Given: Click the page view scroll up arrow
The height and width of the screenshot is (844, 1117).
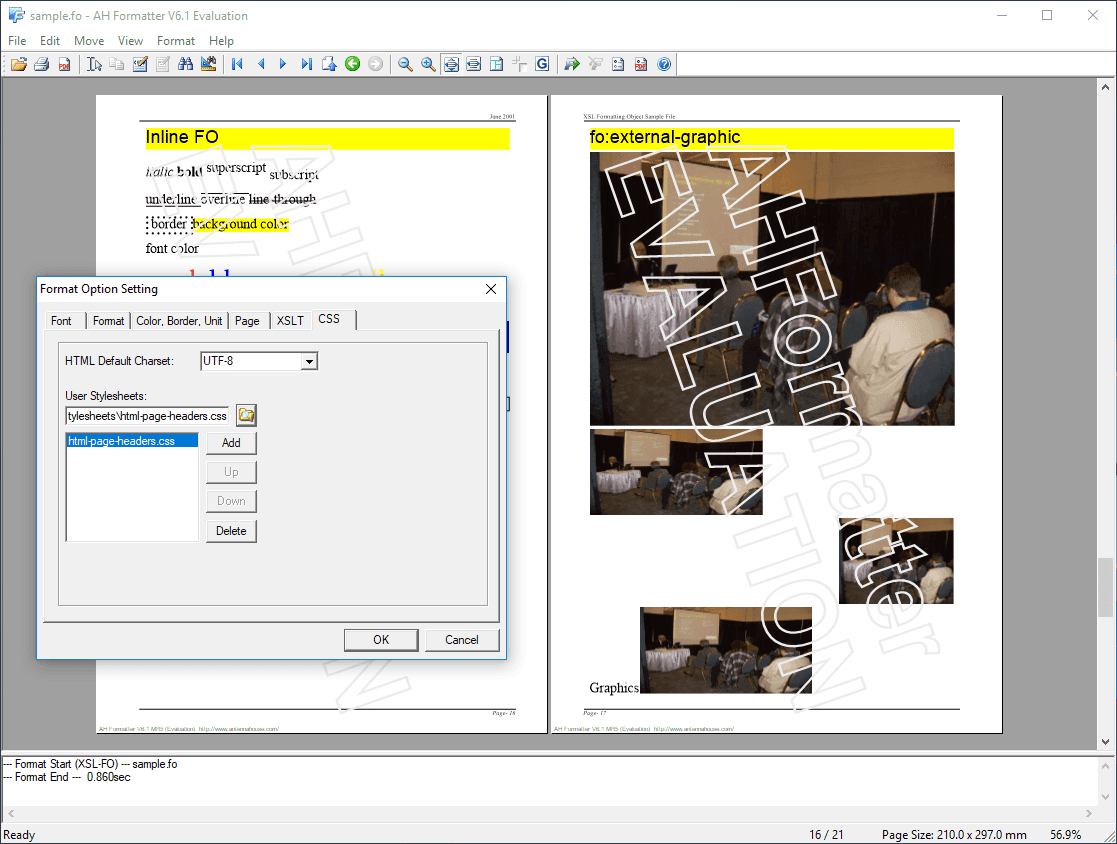Looking at the screenshot, I should tap(1106, 87).
